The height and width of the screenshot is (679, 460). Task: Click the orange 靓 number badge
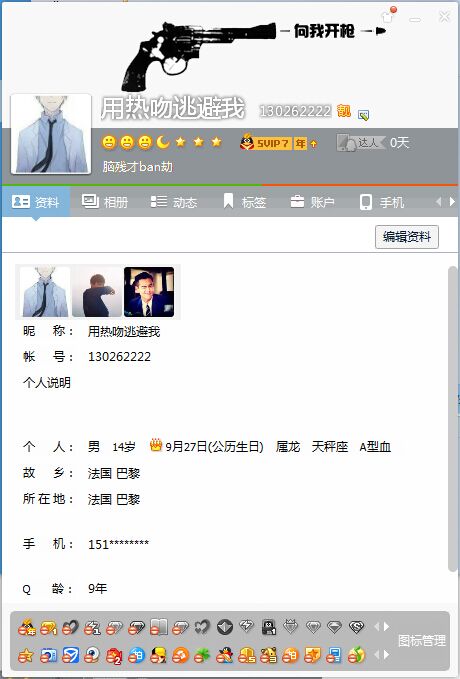[344, 111]
